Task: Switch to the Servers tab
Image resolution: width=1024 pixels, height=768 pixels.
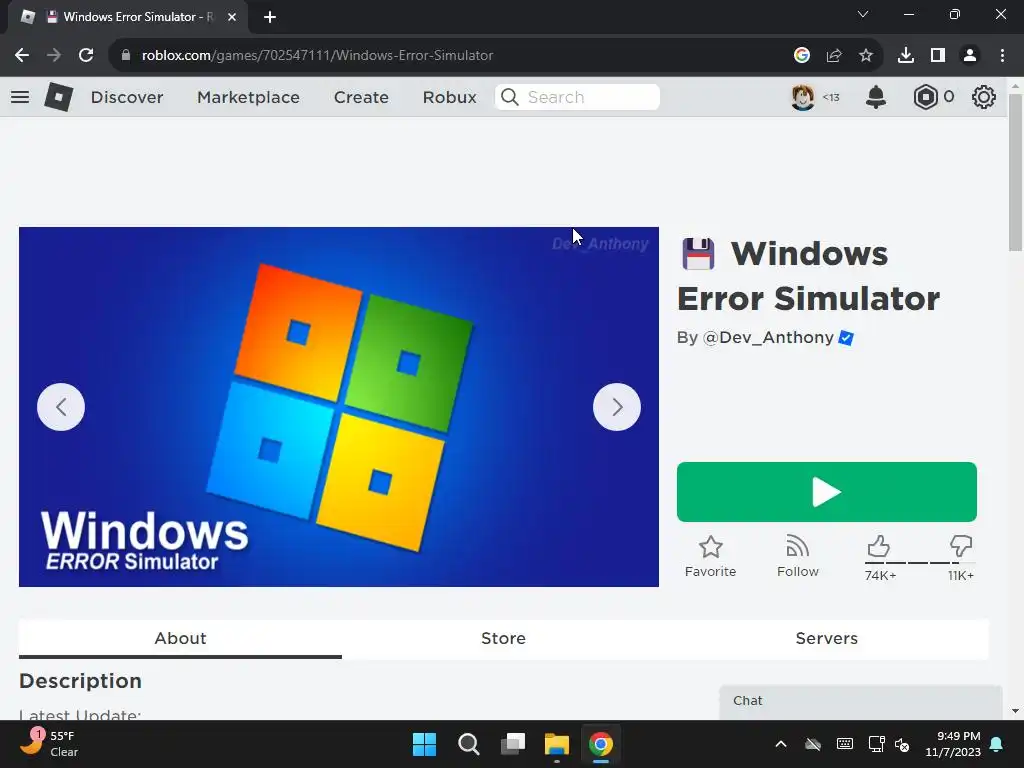Action: pos(826,638)
